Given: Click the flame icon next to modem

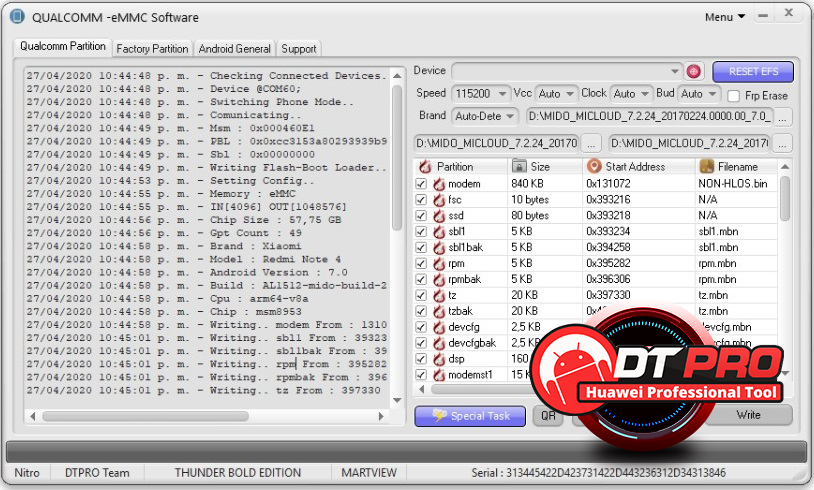Looking at the screenshot, I should tap(439, 184).
